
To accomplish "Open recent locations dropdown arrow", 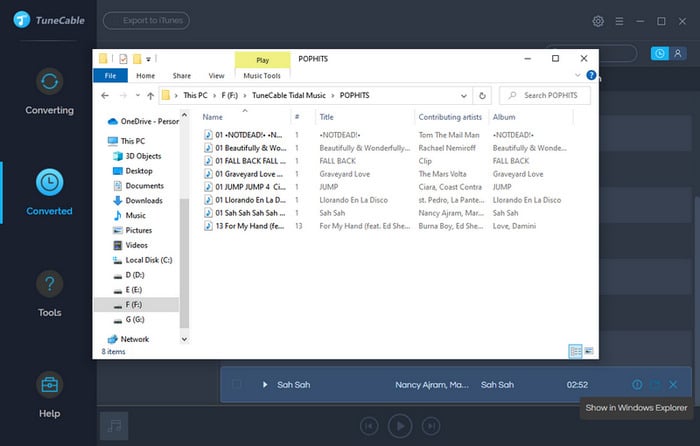I will (138, 95).
